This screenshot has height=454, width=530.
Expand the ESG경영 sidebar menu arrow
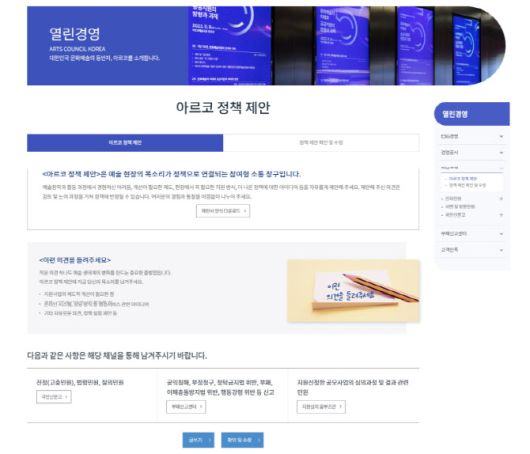[501, 136]
